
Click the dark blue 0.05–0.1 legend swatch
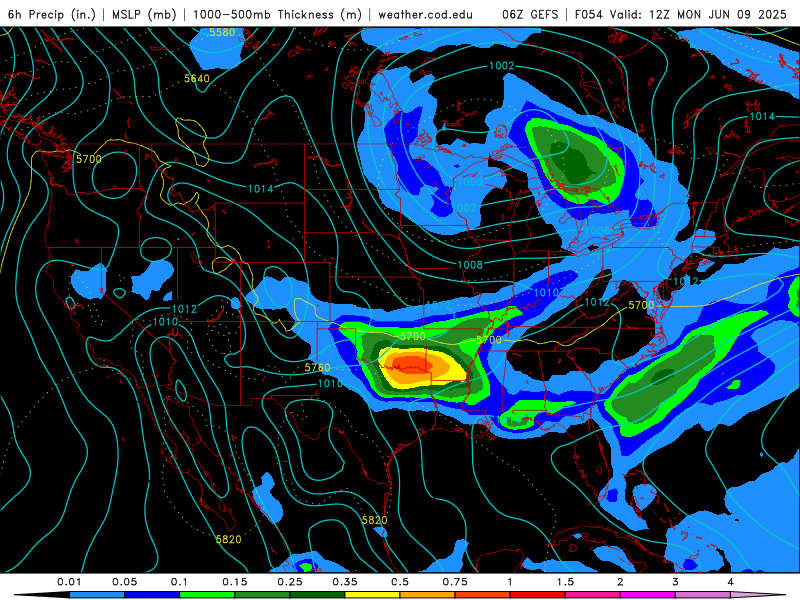tap(152, 595)
